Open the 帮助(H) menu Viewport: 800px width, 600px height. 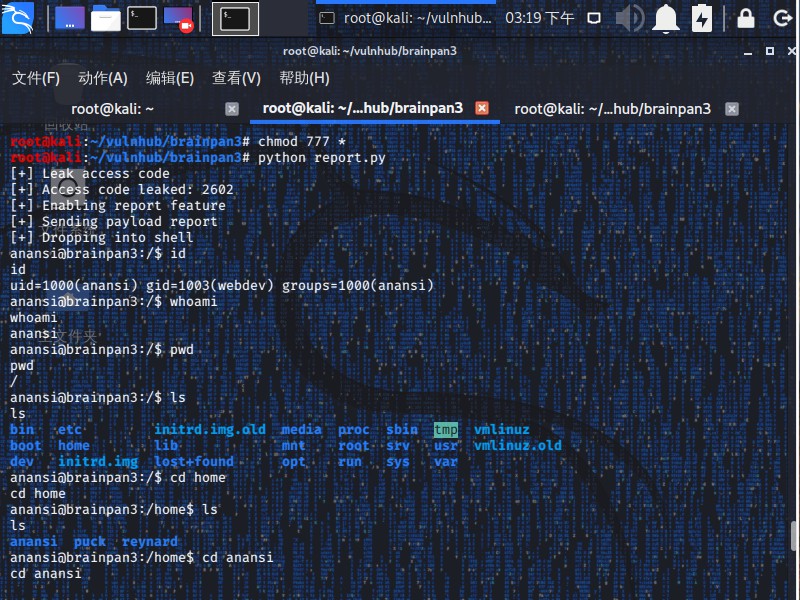(304, 78)
